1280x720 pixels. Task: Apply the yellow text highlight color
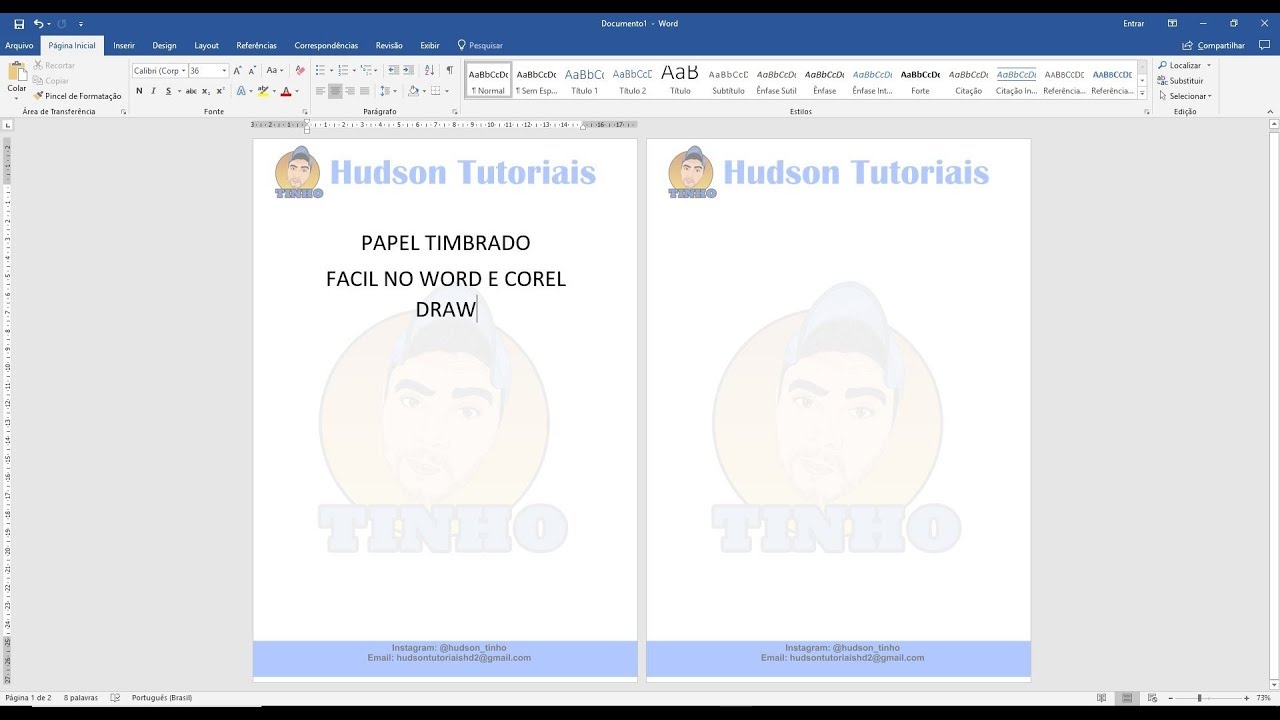pos(263,91)
